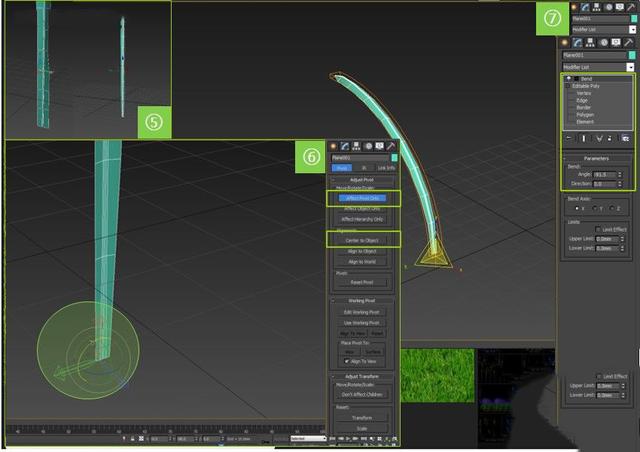Open Configure Modifier Sets icon below stack
The height and width of the screenshot is (452, 640).
pos(625,138)
